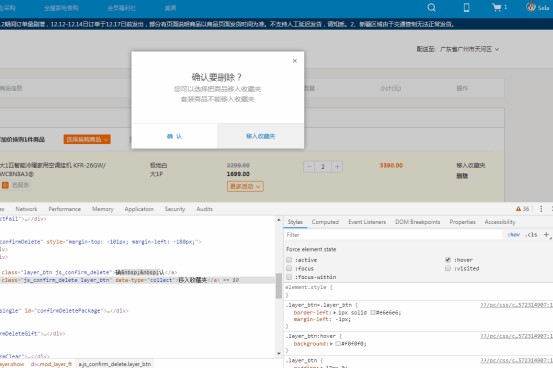Switch to the Network tab in DevTools
The image size is (553, 368).
pos(26,209)
